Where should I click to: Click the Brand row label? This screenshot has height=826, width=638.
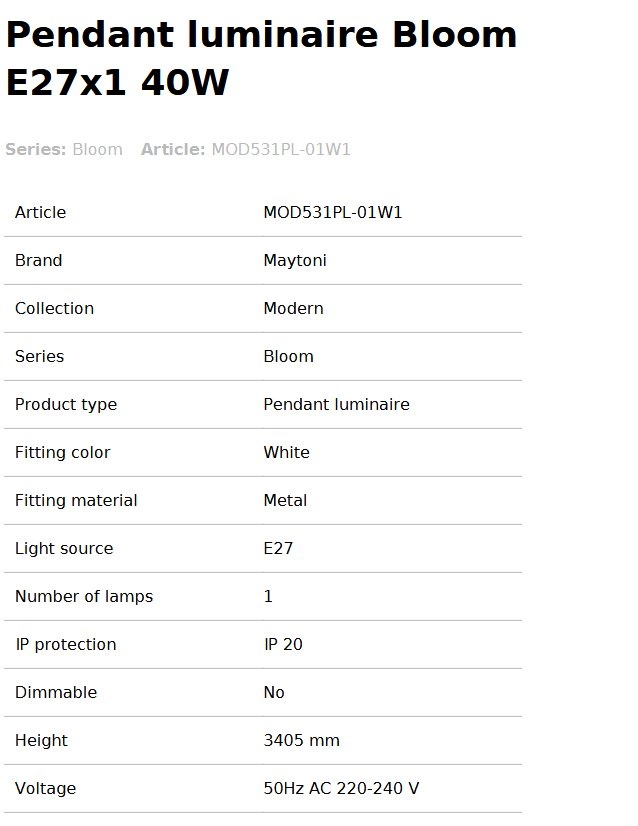pos(38,260)
